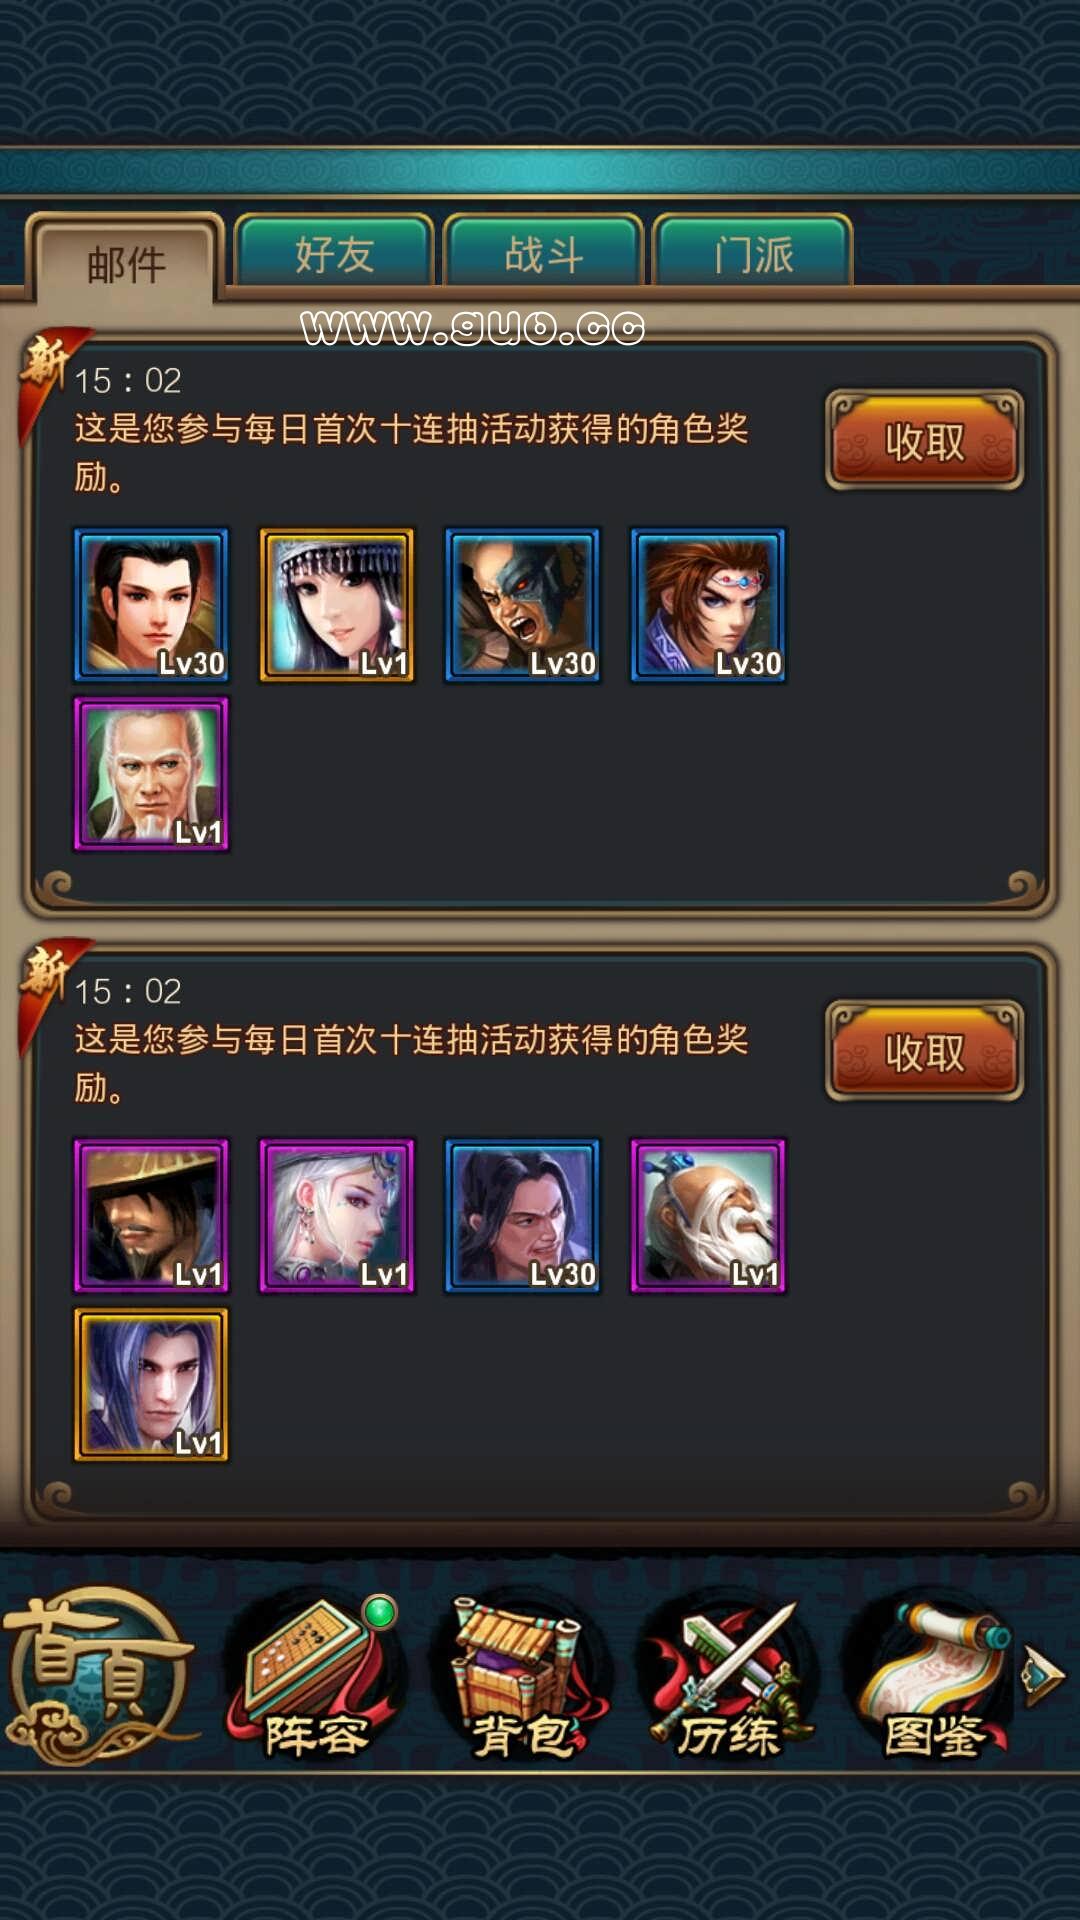Select masked roaring warrior Lv30 portrait
Viewport: 1080px width, 1920px height.
pyautogui.click(x=523, y=606)
